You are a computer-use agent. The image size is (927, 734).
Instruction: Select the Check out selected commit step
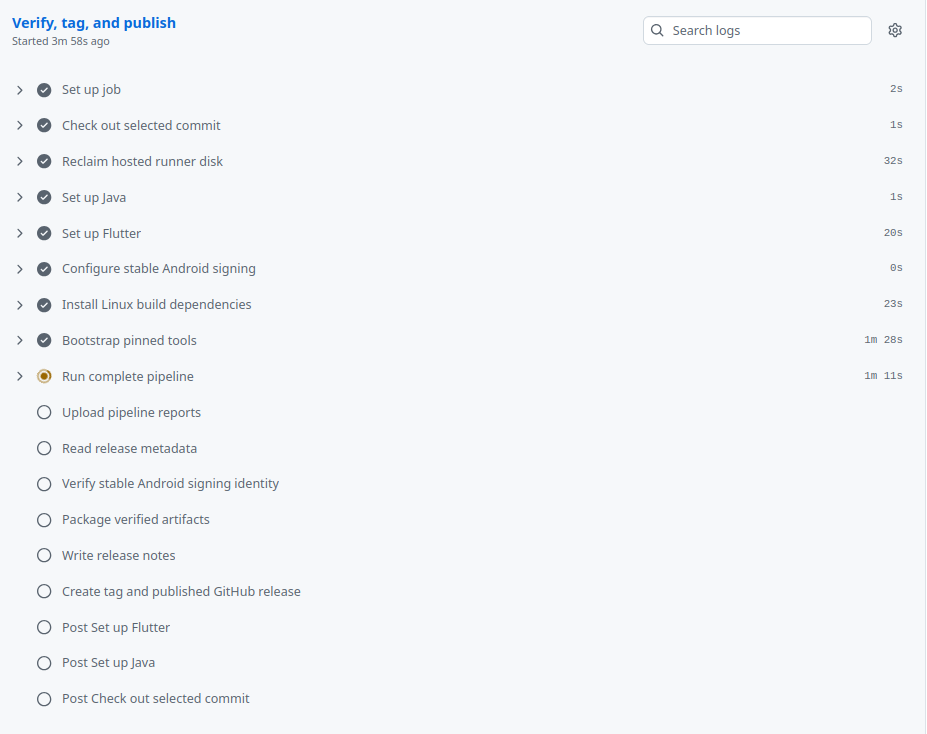[459, 125]
